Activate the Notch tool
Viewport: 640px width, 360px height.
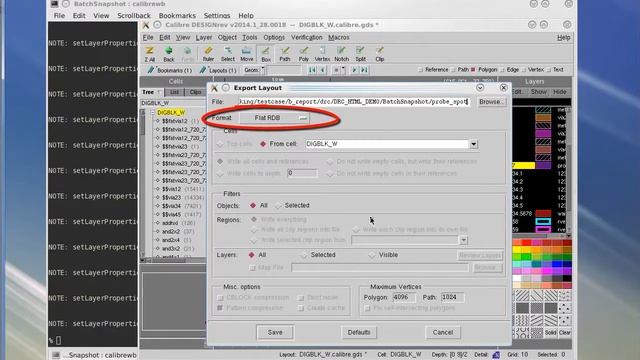[342, 54]
